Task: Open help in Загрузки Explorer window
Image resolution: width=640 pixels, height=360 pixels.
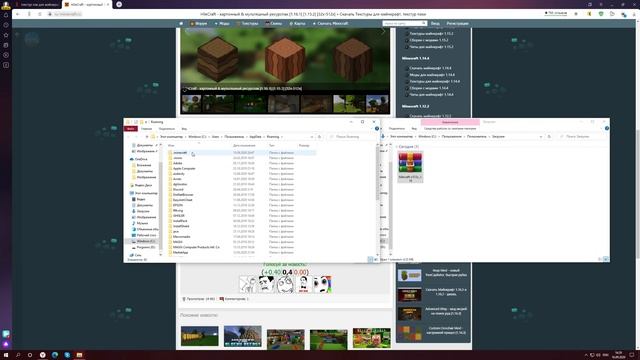Action: pyautogui.click(x=607, y=128)
